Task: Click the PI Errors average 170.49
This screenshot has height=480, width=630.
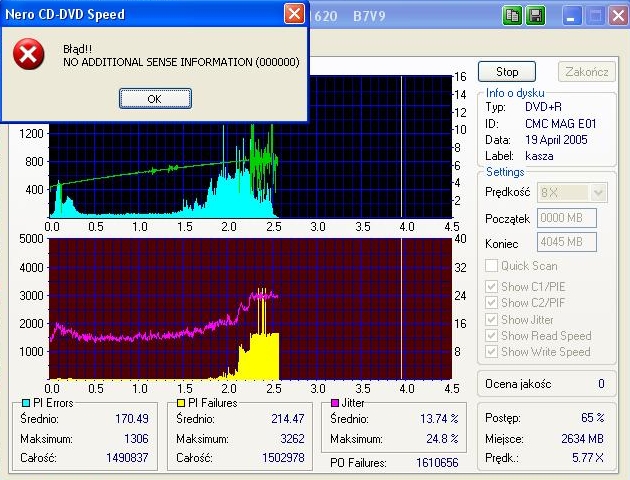Action: click(x=132, y=419)
